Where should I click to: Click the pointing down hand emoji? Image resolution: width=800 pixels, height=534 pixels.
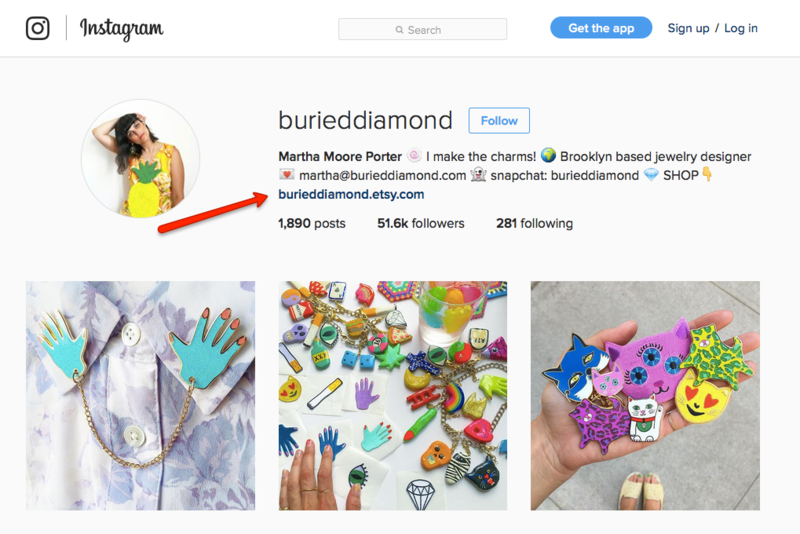coord(707,174)
